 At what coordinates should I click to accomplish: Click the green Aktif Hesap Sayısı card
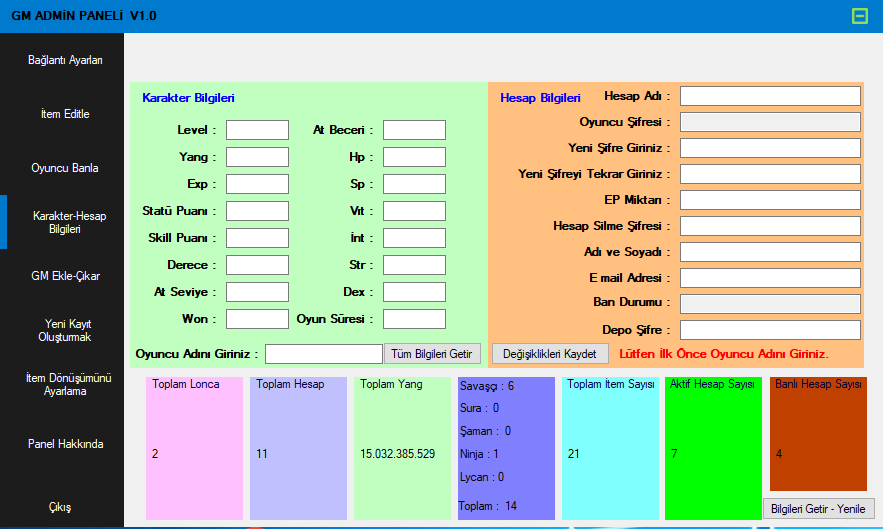click(713, 448)
